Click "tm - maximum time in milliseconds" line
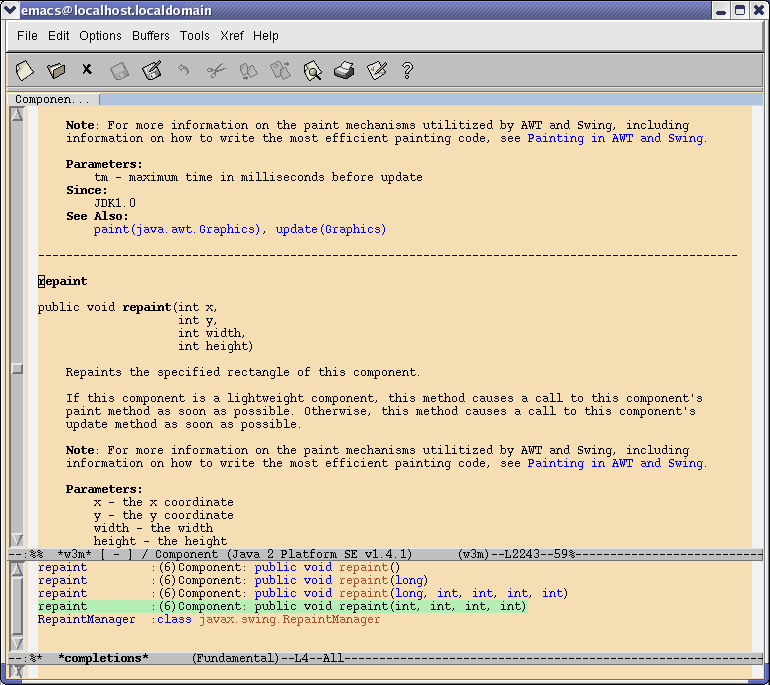This screenshot has width=770, height=685. tap(258, 177)
